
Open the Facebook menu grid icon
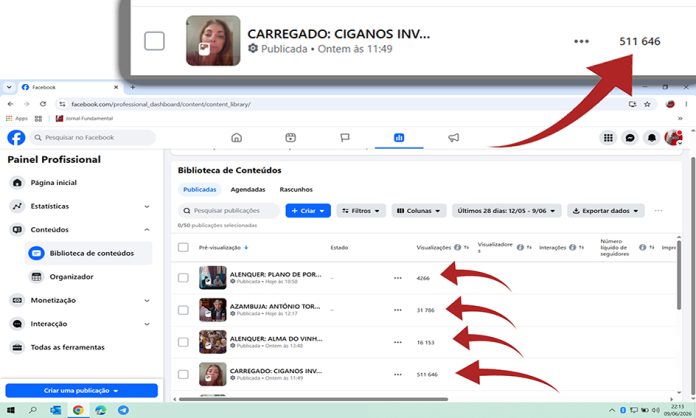pyautogui.click(x=608, y=138)
